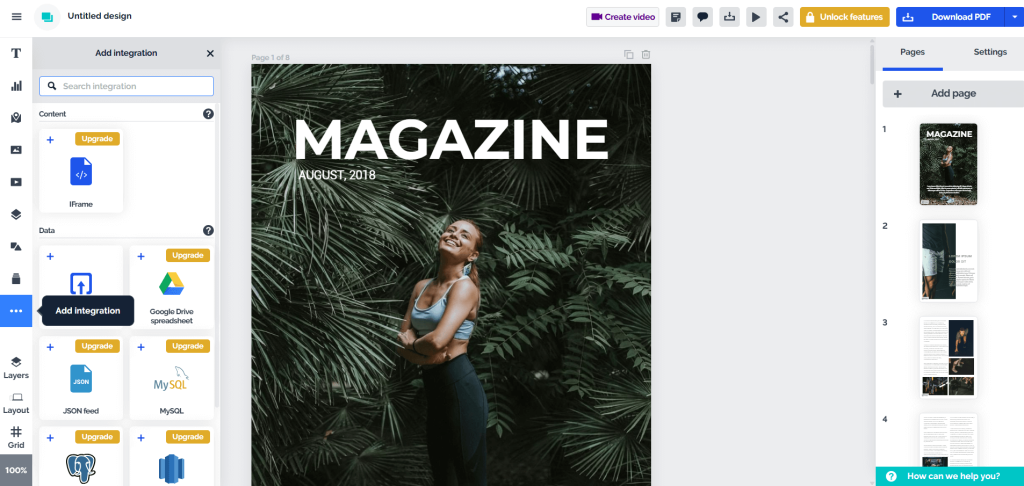Click Upgrade badge on IFrame card

pos(97,138)
